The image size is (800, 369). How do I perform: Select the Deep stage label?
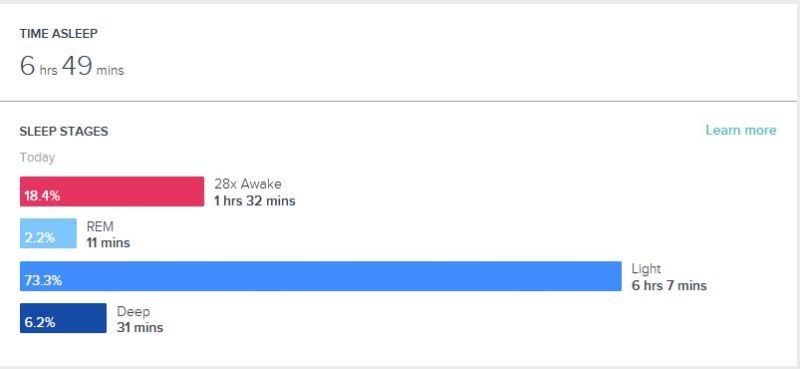[133, 311]
